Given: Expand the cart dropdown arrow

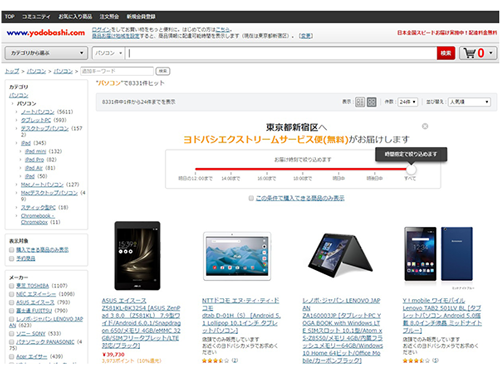Looking at the screenshot, I should coord(491,53).
